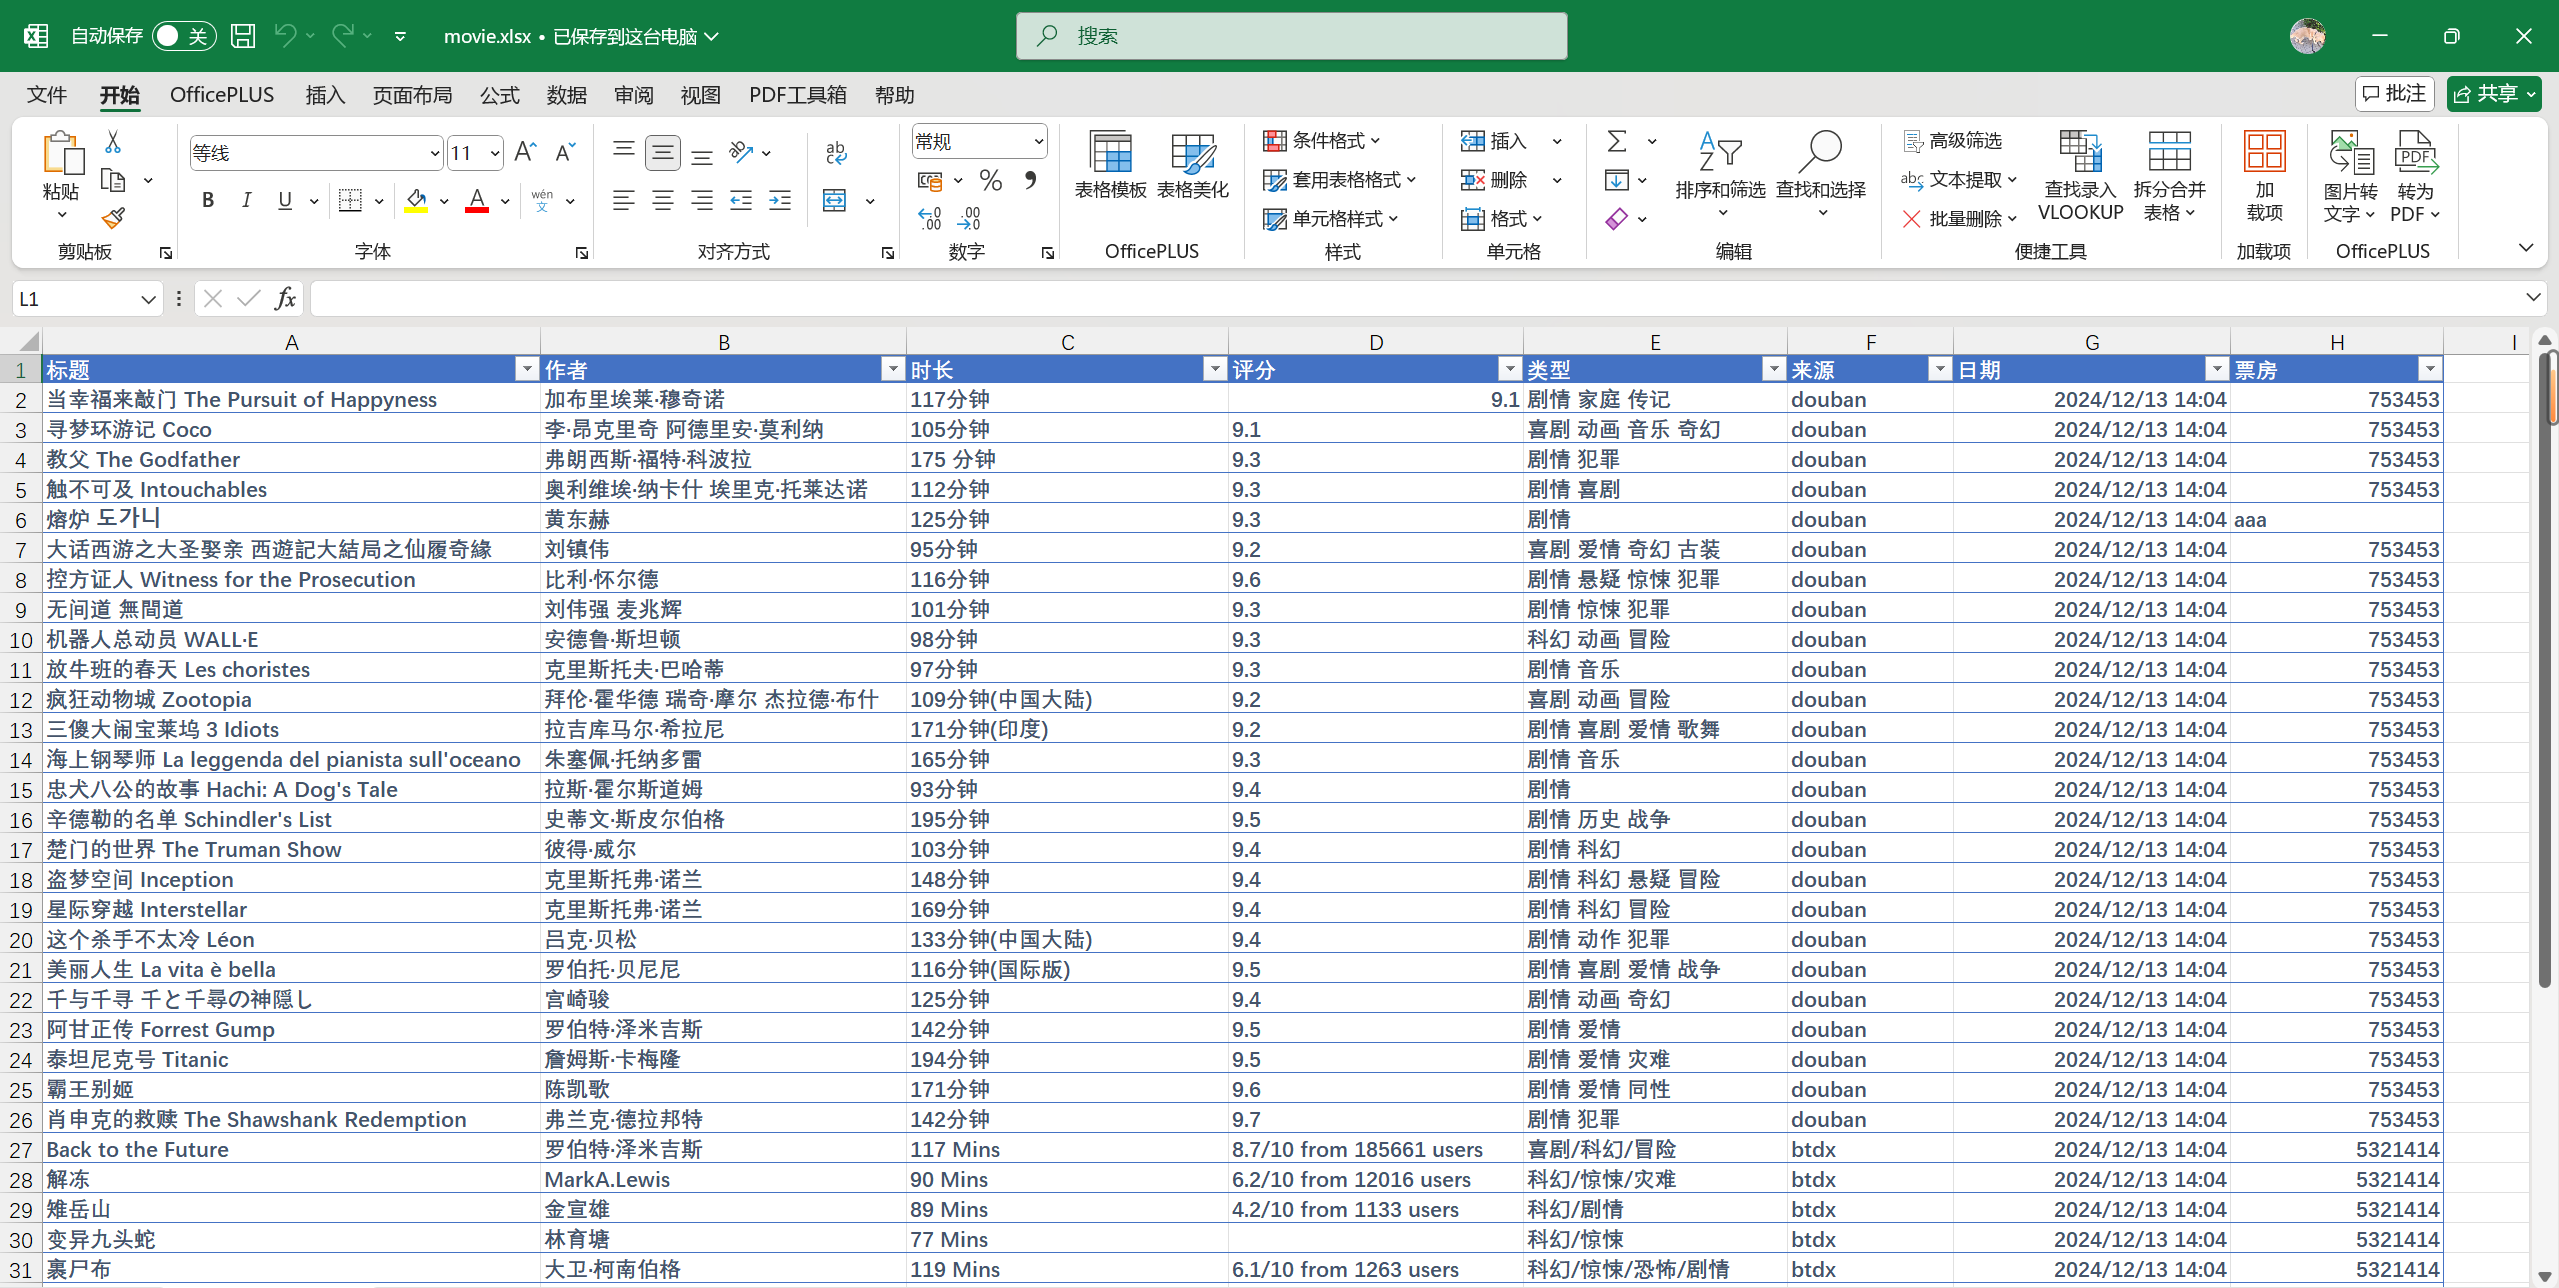Open the table template tool
This screenshot has height=1288, width=2559.
tap(1110, 165)
